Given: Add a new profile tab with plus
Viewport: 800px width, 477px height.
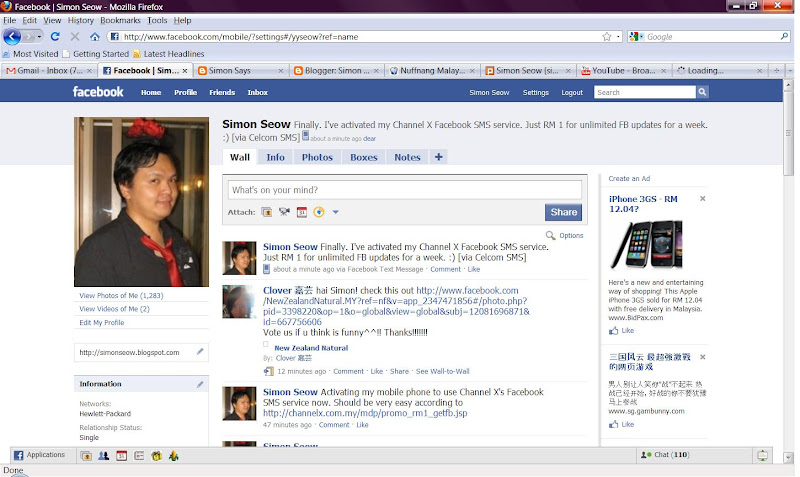Looking at the screenshot, I should 438,157.
